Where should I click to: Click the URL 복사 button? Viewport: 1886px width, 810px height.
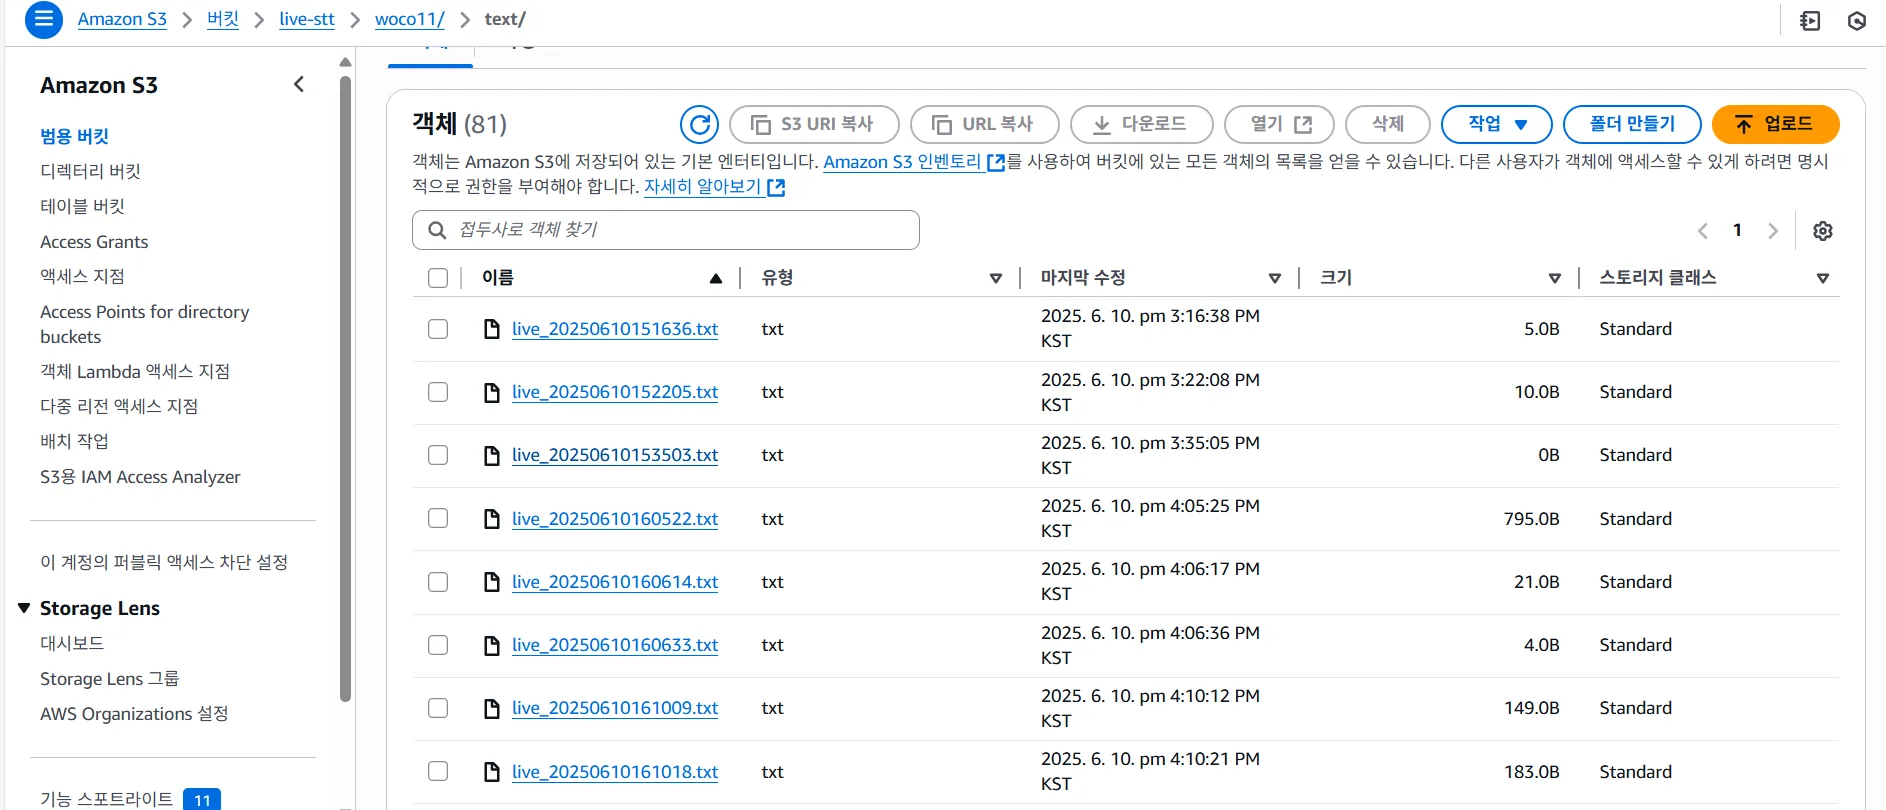coord(984,124)
